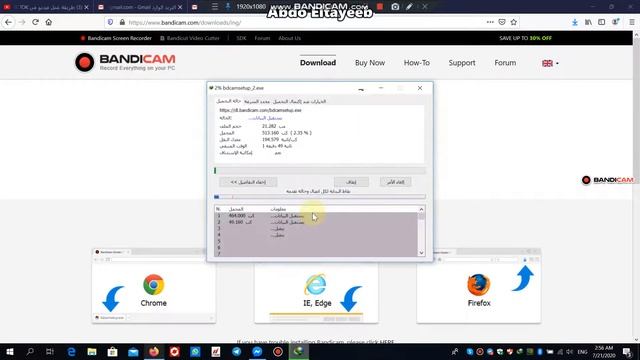640x360 pixels.
Task: Open the Firefox download instructions thumbnail
Action: click(479, 285)
